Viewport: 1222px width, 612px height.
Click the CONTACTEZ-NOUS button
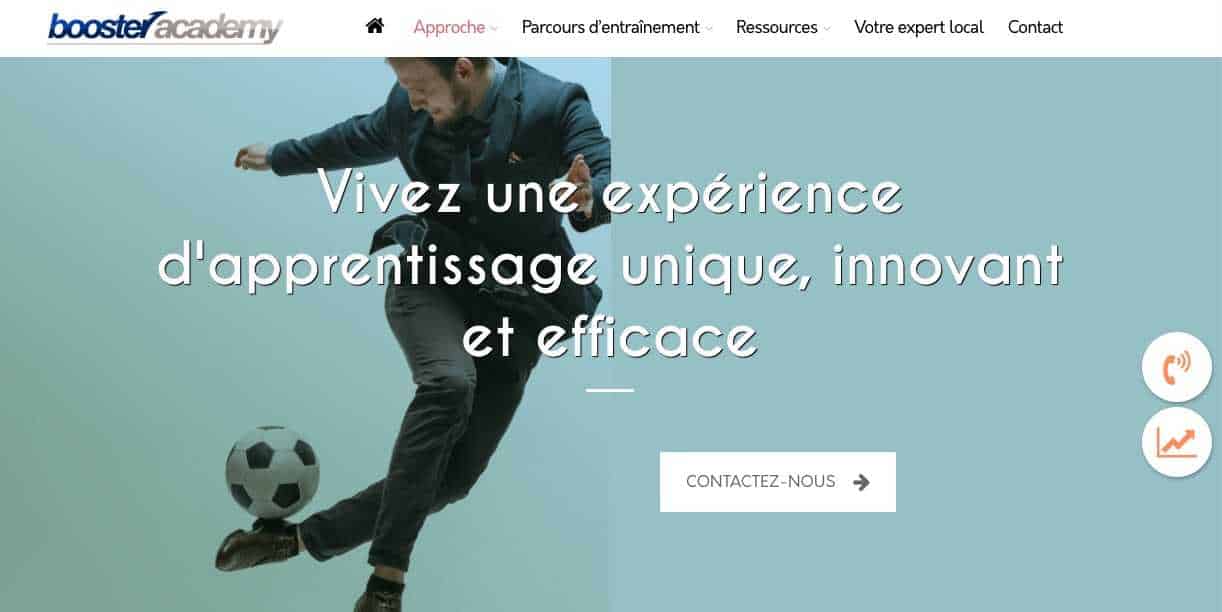click(x=778, y=482)
